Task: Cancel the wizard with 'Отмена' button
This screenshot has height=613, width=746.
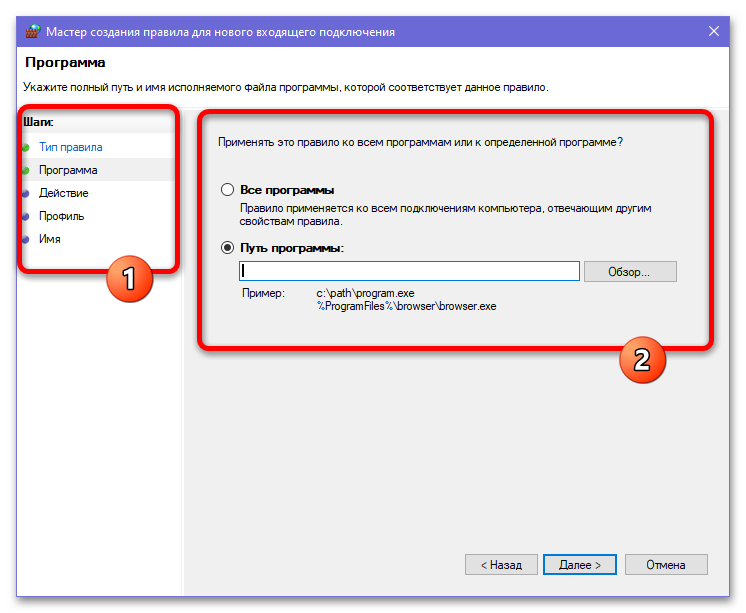Action: tap(666, 565)
